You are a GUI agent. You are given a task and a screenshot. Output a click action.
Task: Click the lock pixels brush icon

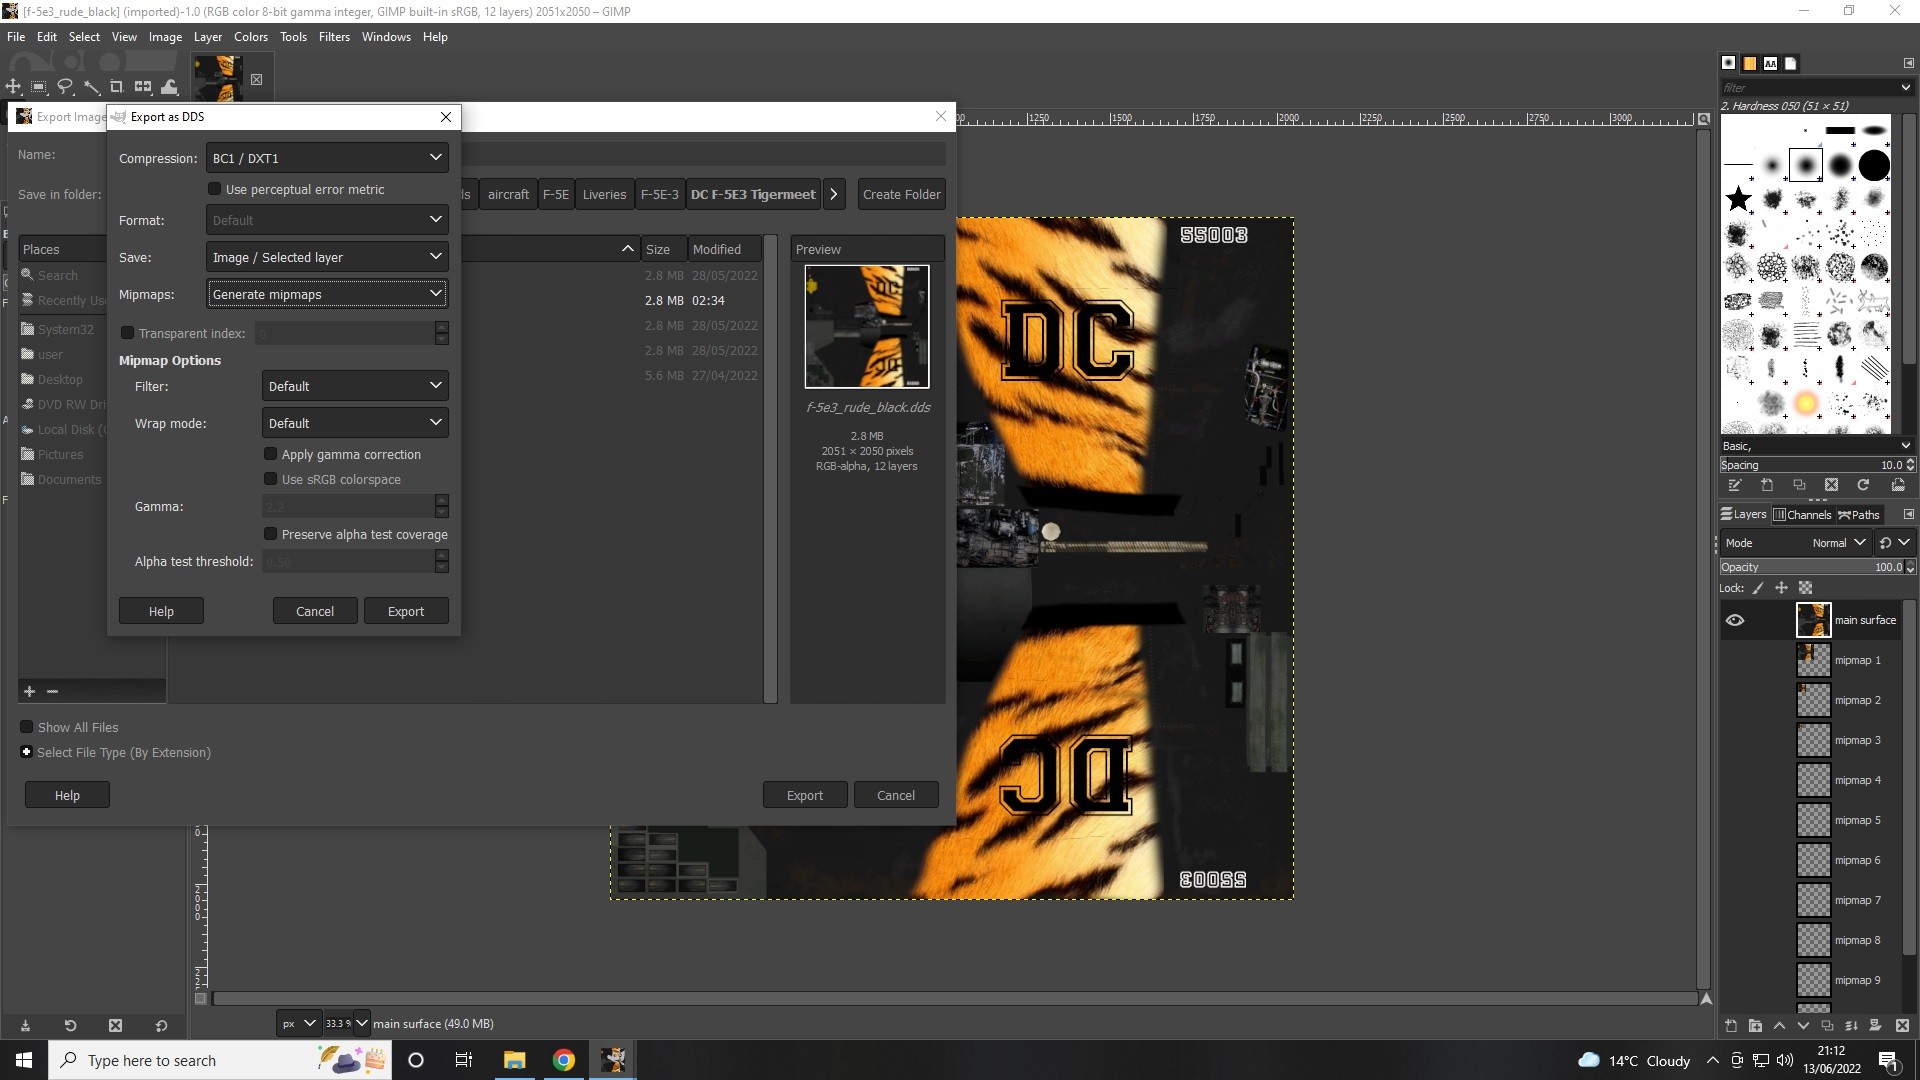(x=1758, y=588)
